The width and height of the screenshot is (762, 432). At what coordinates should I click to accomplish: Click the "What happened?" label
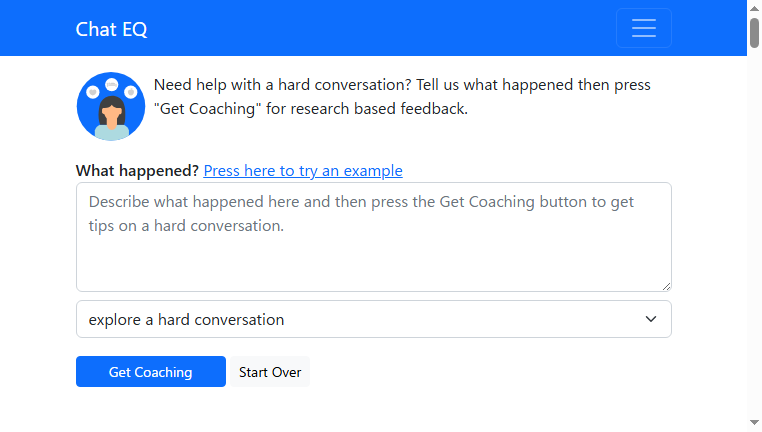pyautogui.click(x=137, y=171)
